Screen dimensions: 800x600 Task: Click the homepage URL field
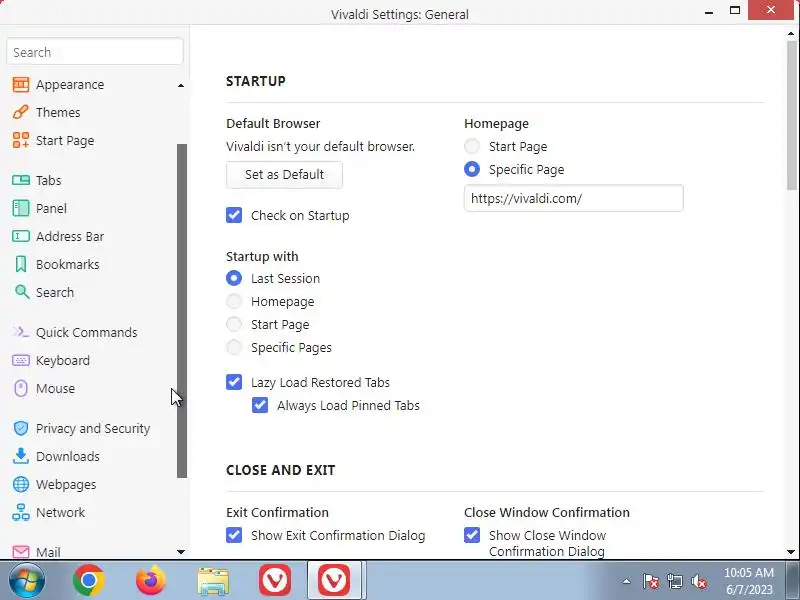point(573,198)
